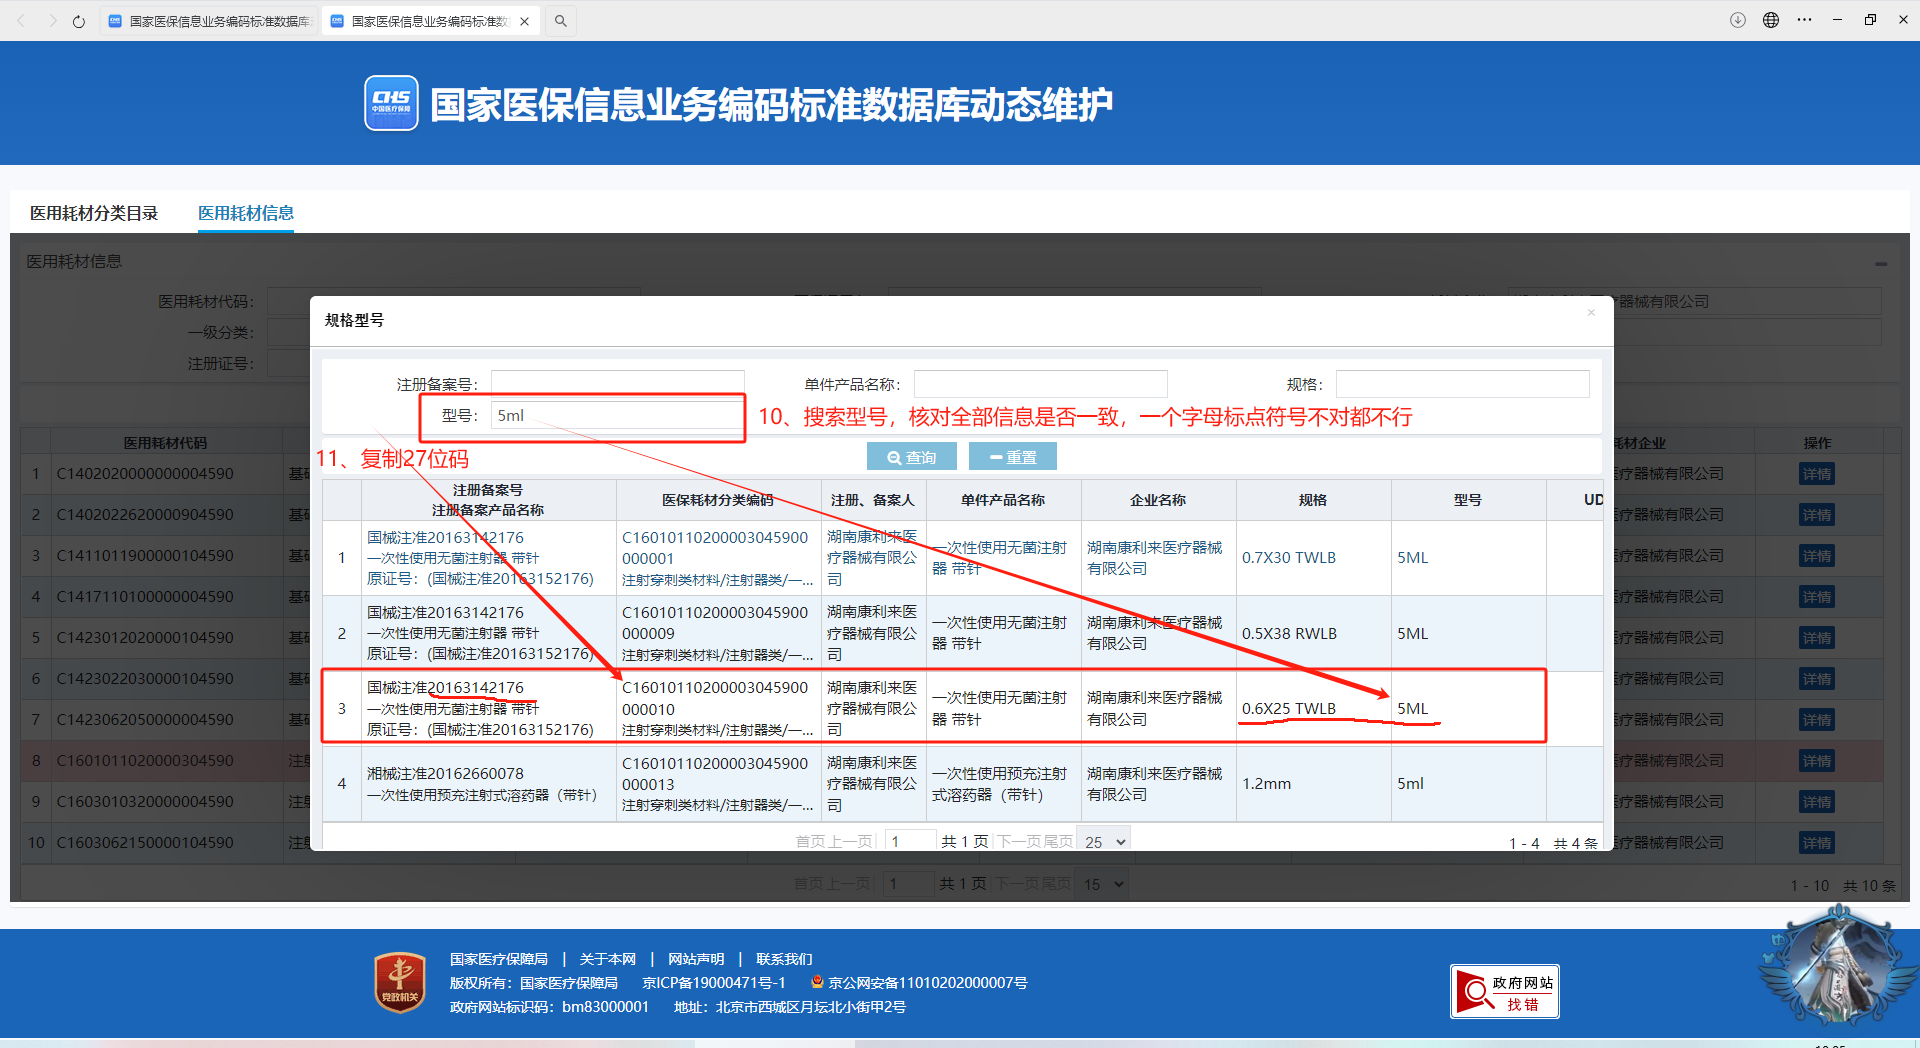Open 详情 for row C14230120200000104590
Image resolution: width=1920 pixels, height=1048 pixels.
[1816, 638]
